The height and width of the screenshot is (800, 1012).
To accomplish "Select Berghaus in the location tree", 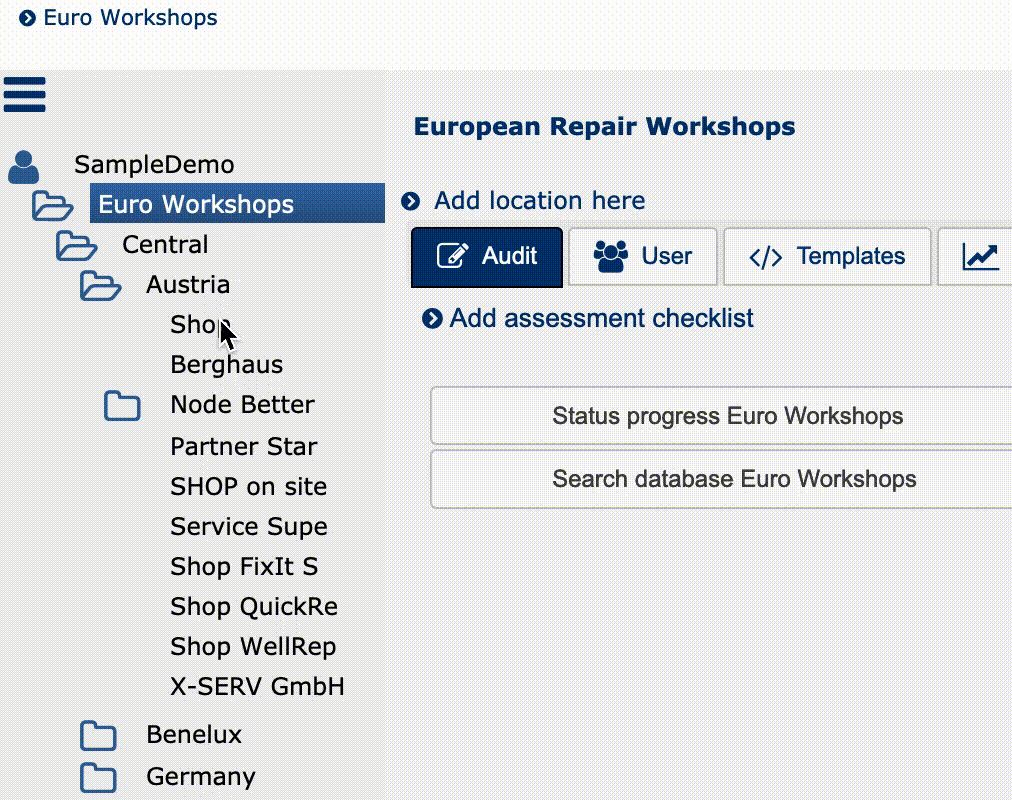I will coord(227,365).
